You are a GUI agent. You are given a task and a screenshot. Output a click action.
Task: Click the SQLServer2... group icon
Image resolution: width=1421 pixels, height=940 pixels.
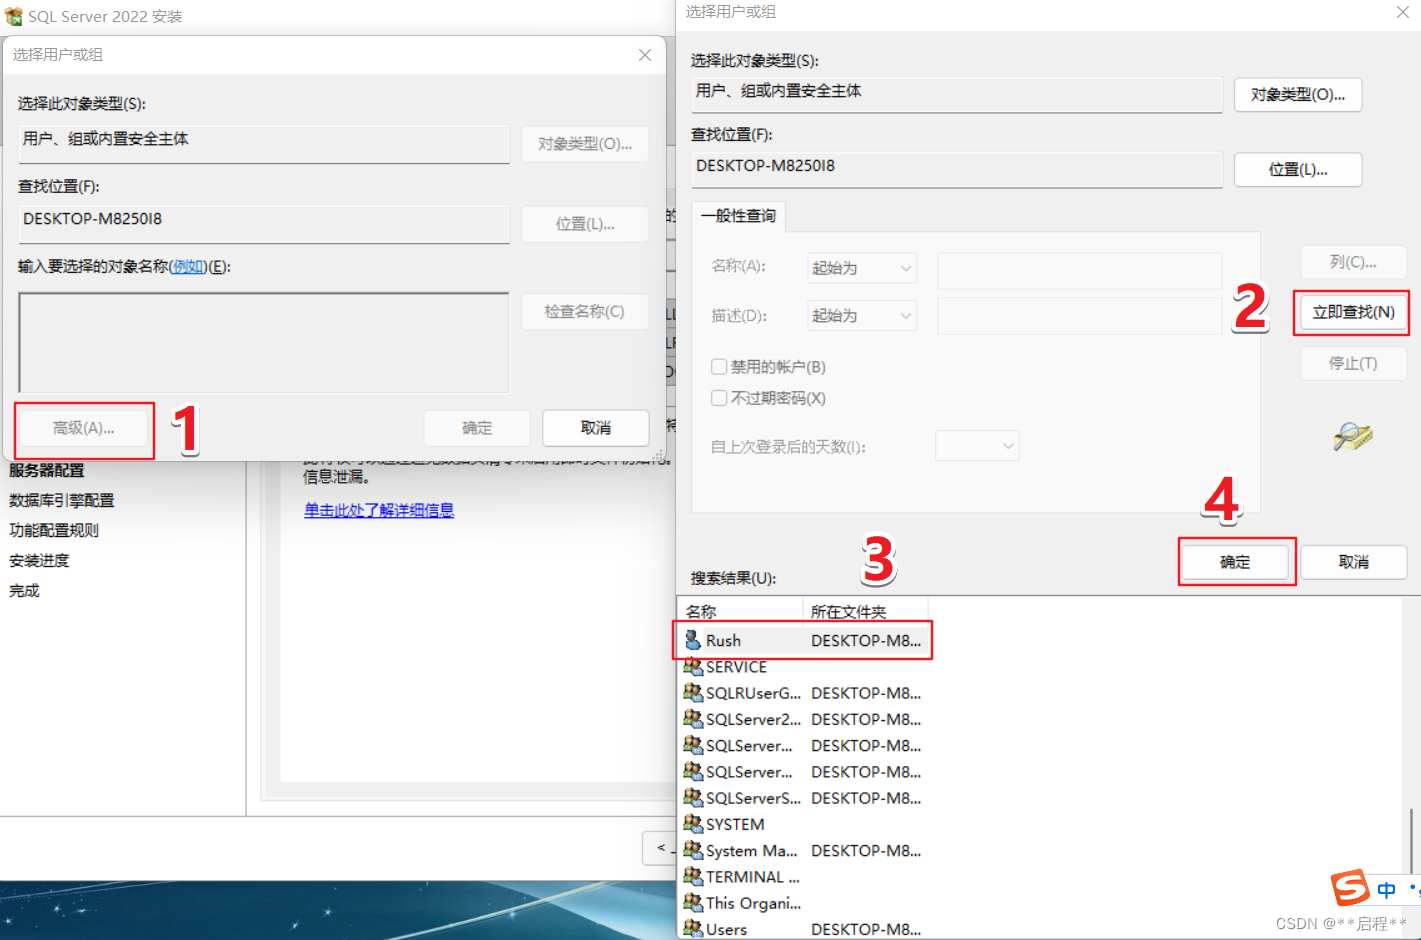tap(692, 718)
